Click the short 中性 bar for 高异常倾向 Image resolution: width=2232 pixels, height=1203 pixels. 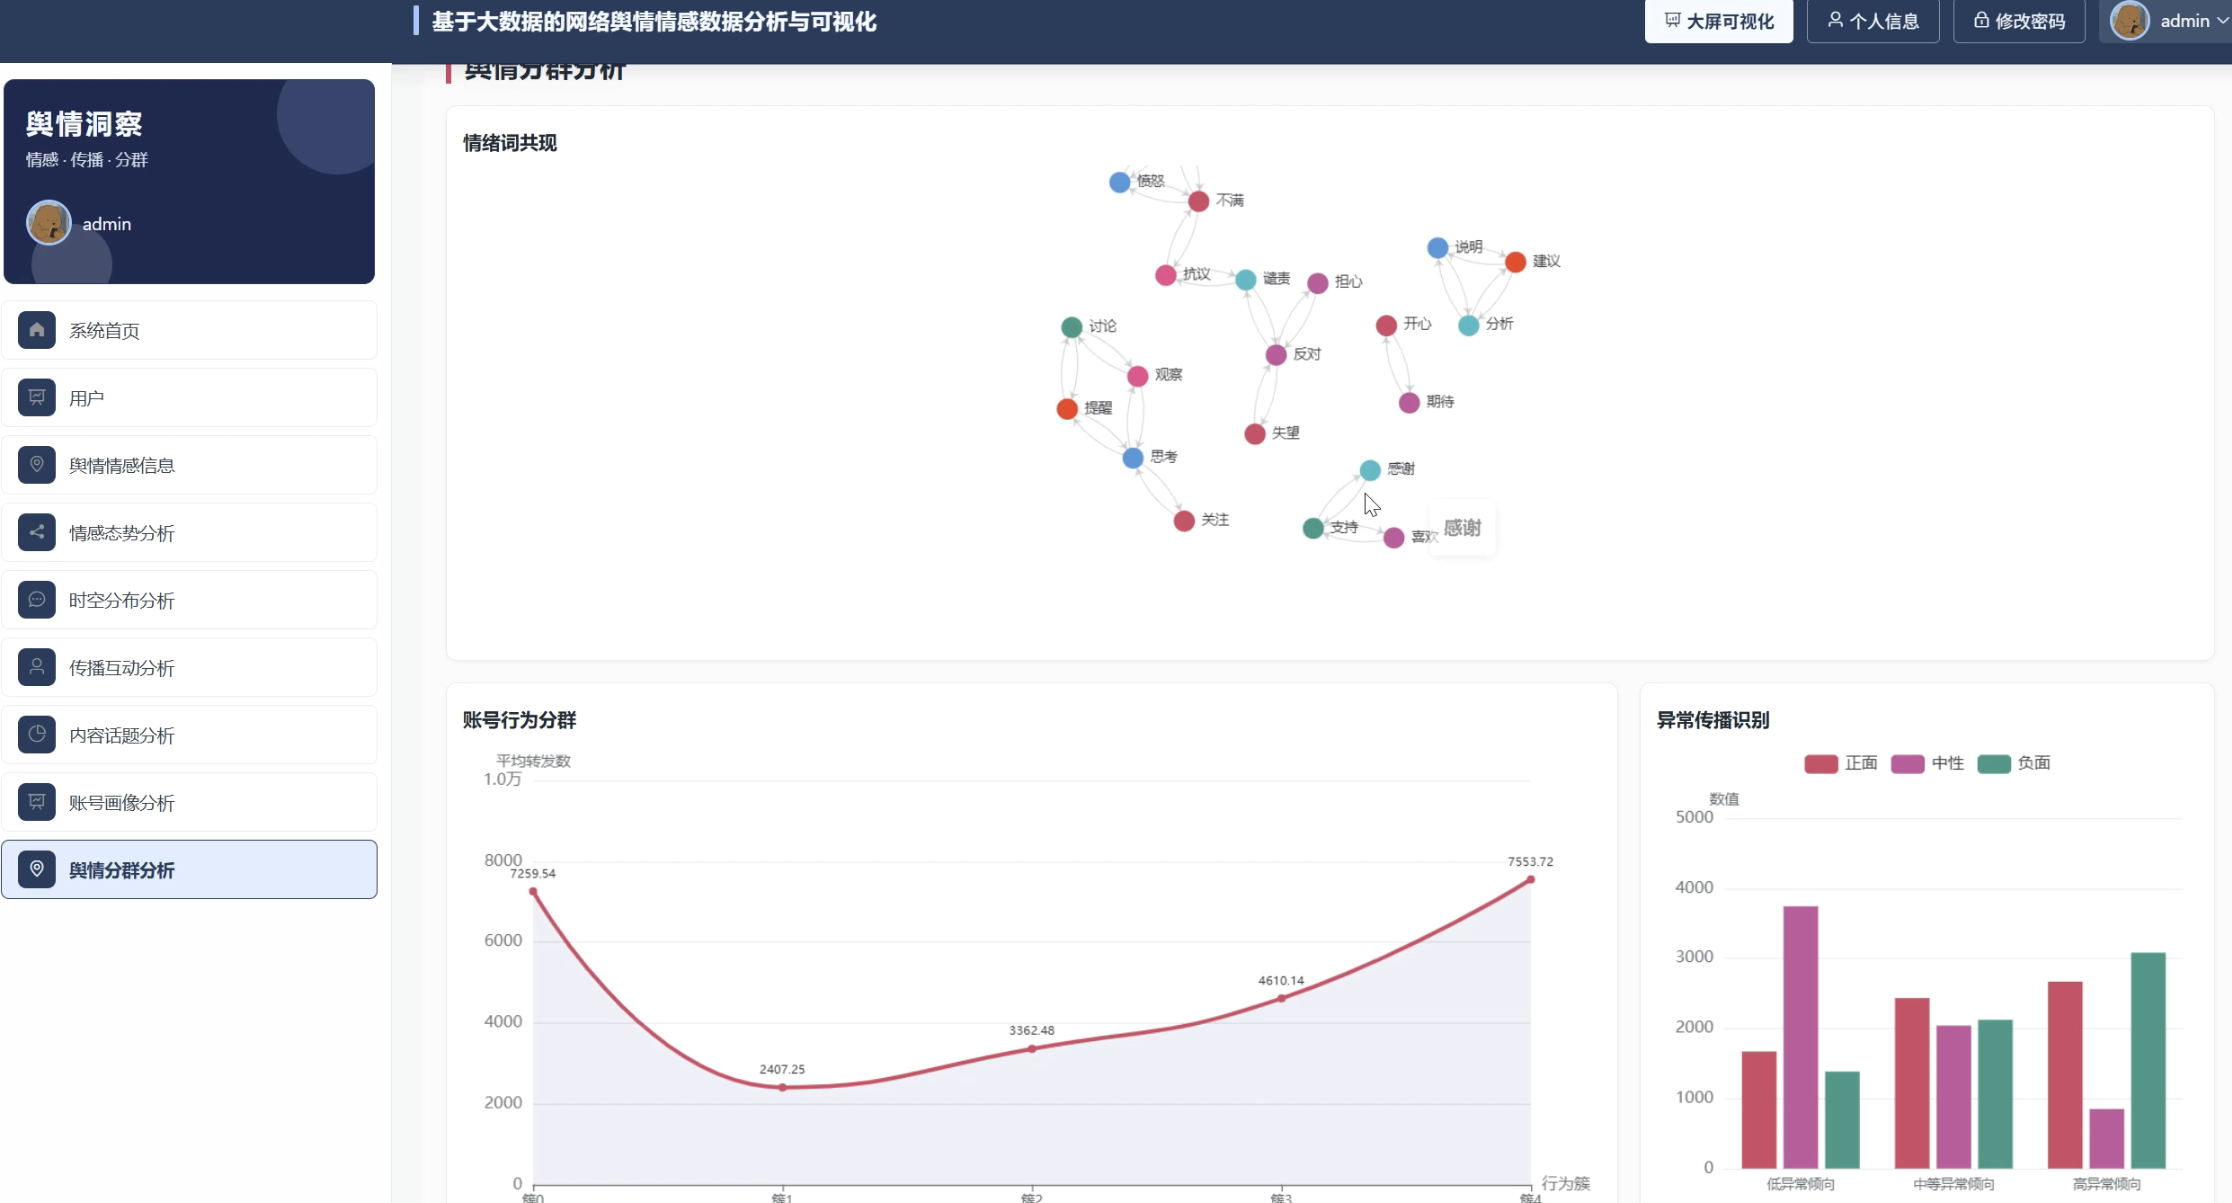pos(2107,1138)
